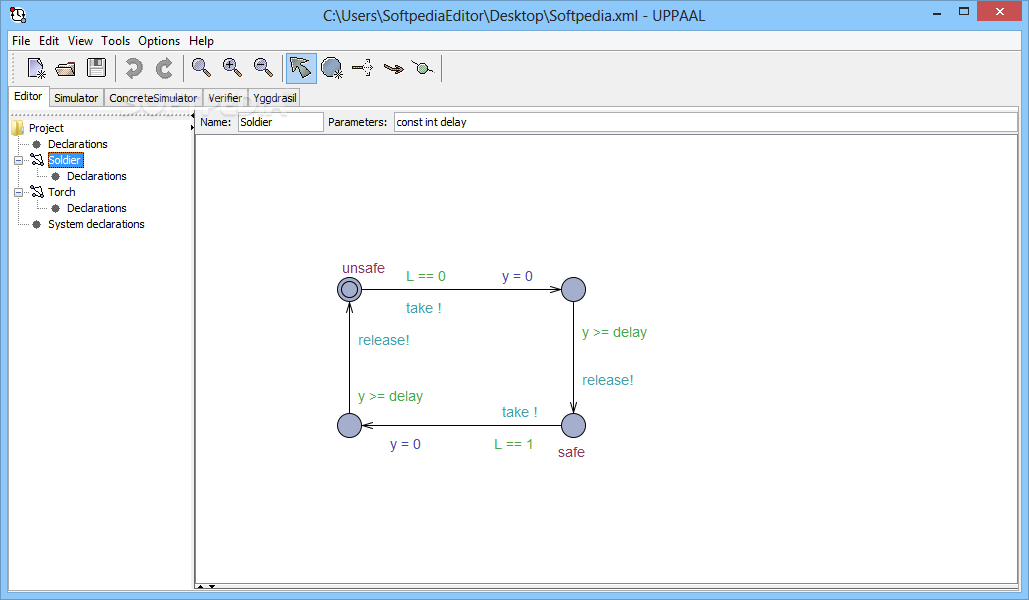Open the Options menu
The width and height of the screenshot is (1029, 600).
click(159, 41)
